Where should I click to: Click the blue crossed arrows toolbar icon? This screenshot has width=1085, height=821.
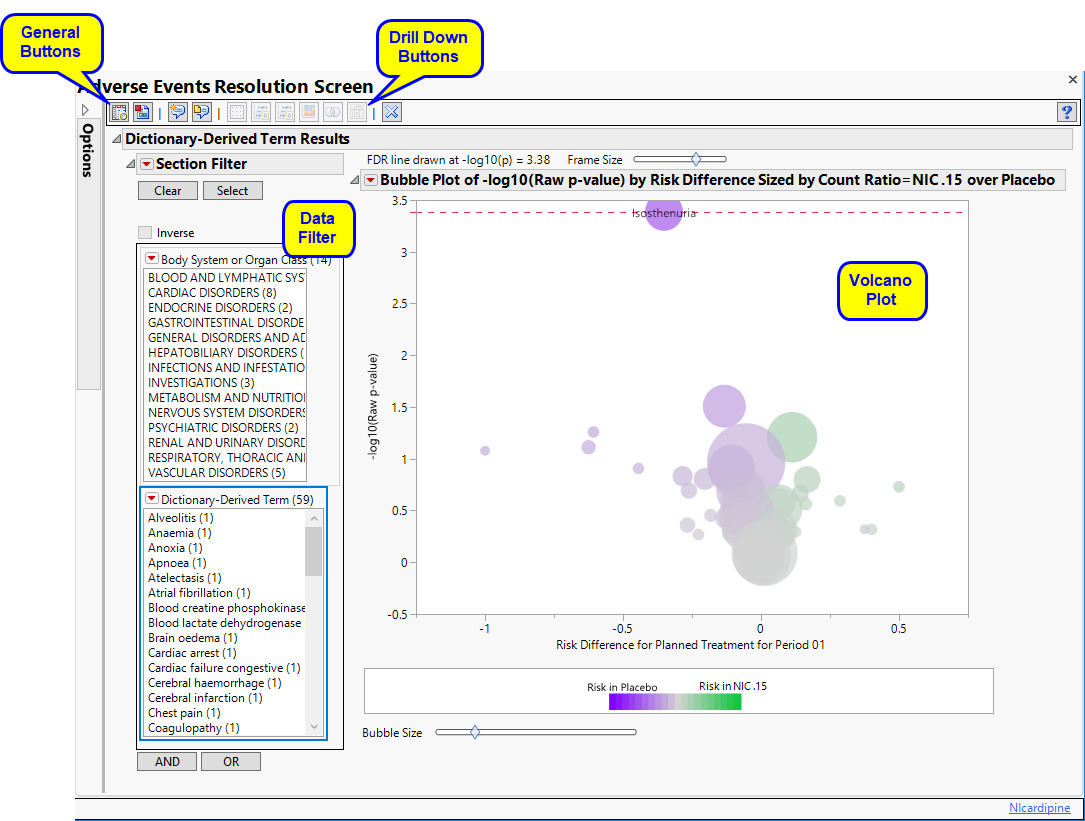392,112
